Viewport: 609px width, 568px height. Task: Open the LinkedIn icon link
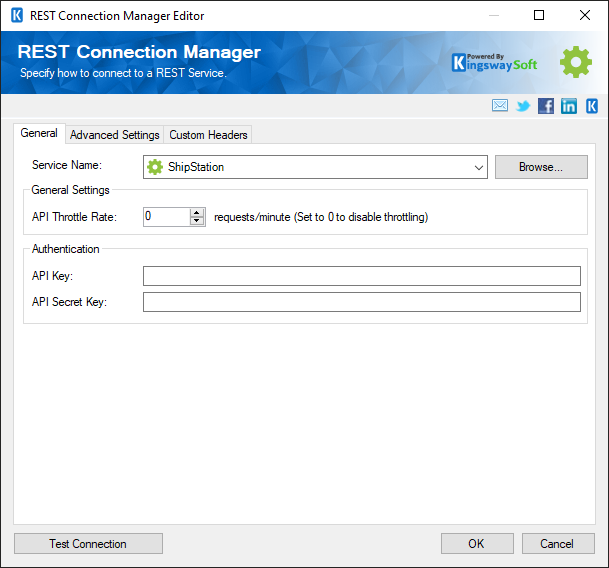tap(569, 106)
